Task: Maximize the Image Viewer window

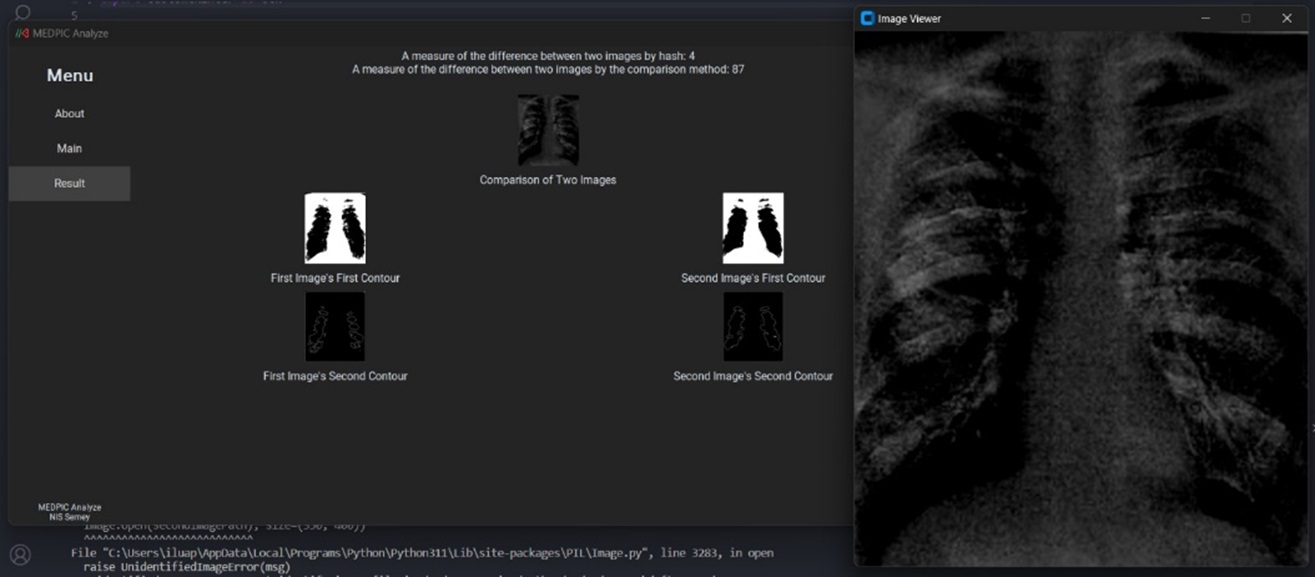Action: pyautogui.click(x=1246, y=18)
